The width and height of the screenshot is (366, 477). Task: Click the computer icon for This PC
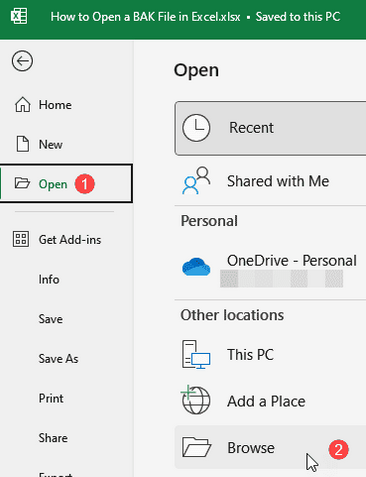pyautogui.click(x=196, y=354)
